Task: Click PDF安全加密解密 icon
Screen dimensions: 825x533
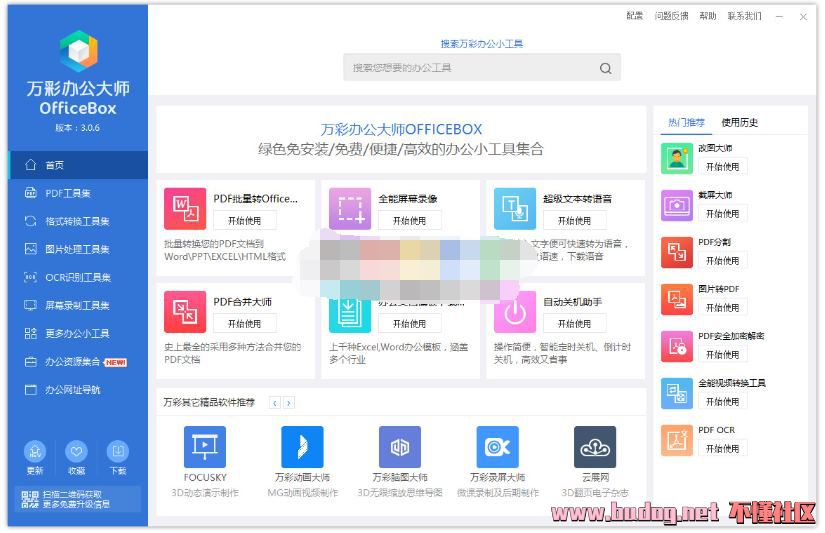Action: tap(677, 346)
